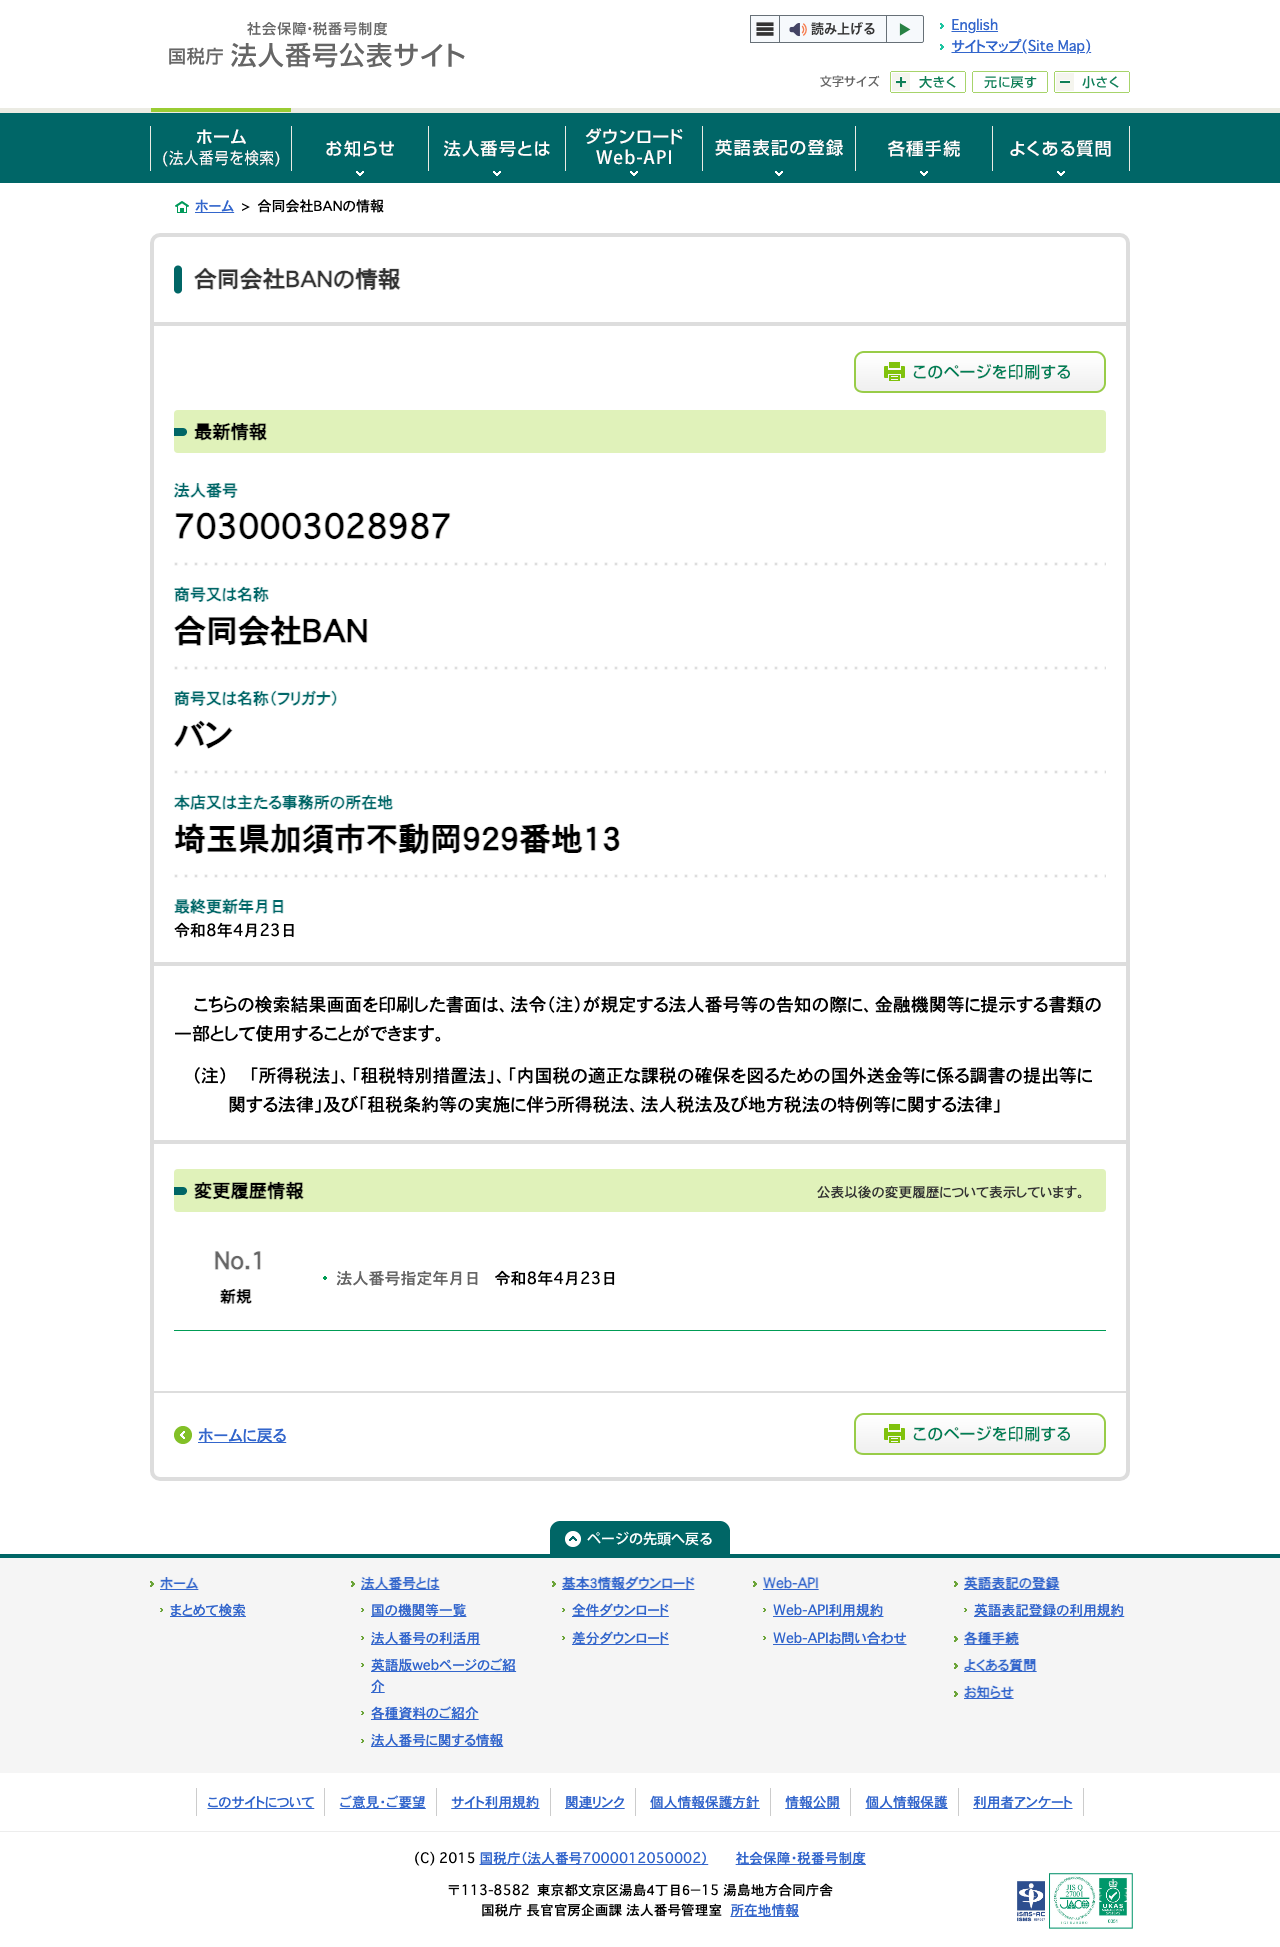Click the top このページを印刷する print button
Image resolution: width=1280 pixels, height=1947 pixels.
tap(980, 372)
